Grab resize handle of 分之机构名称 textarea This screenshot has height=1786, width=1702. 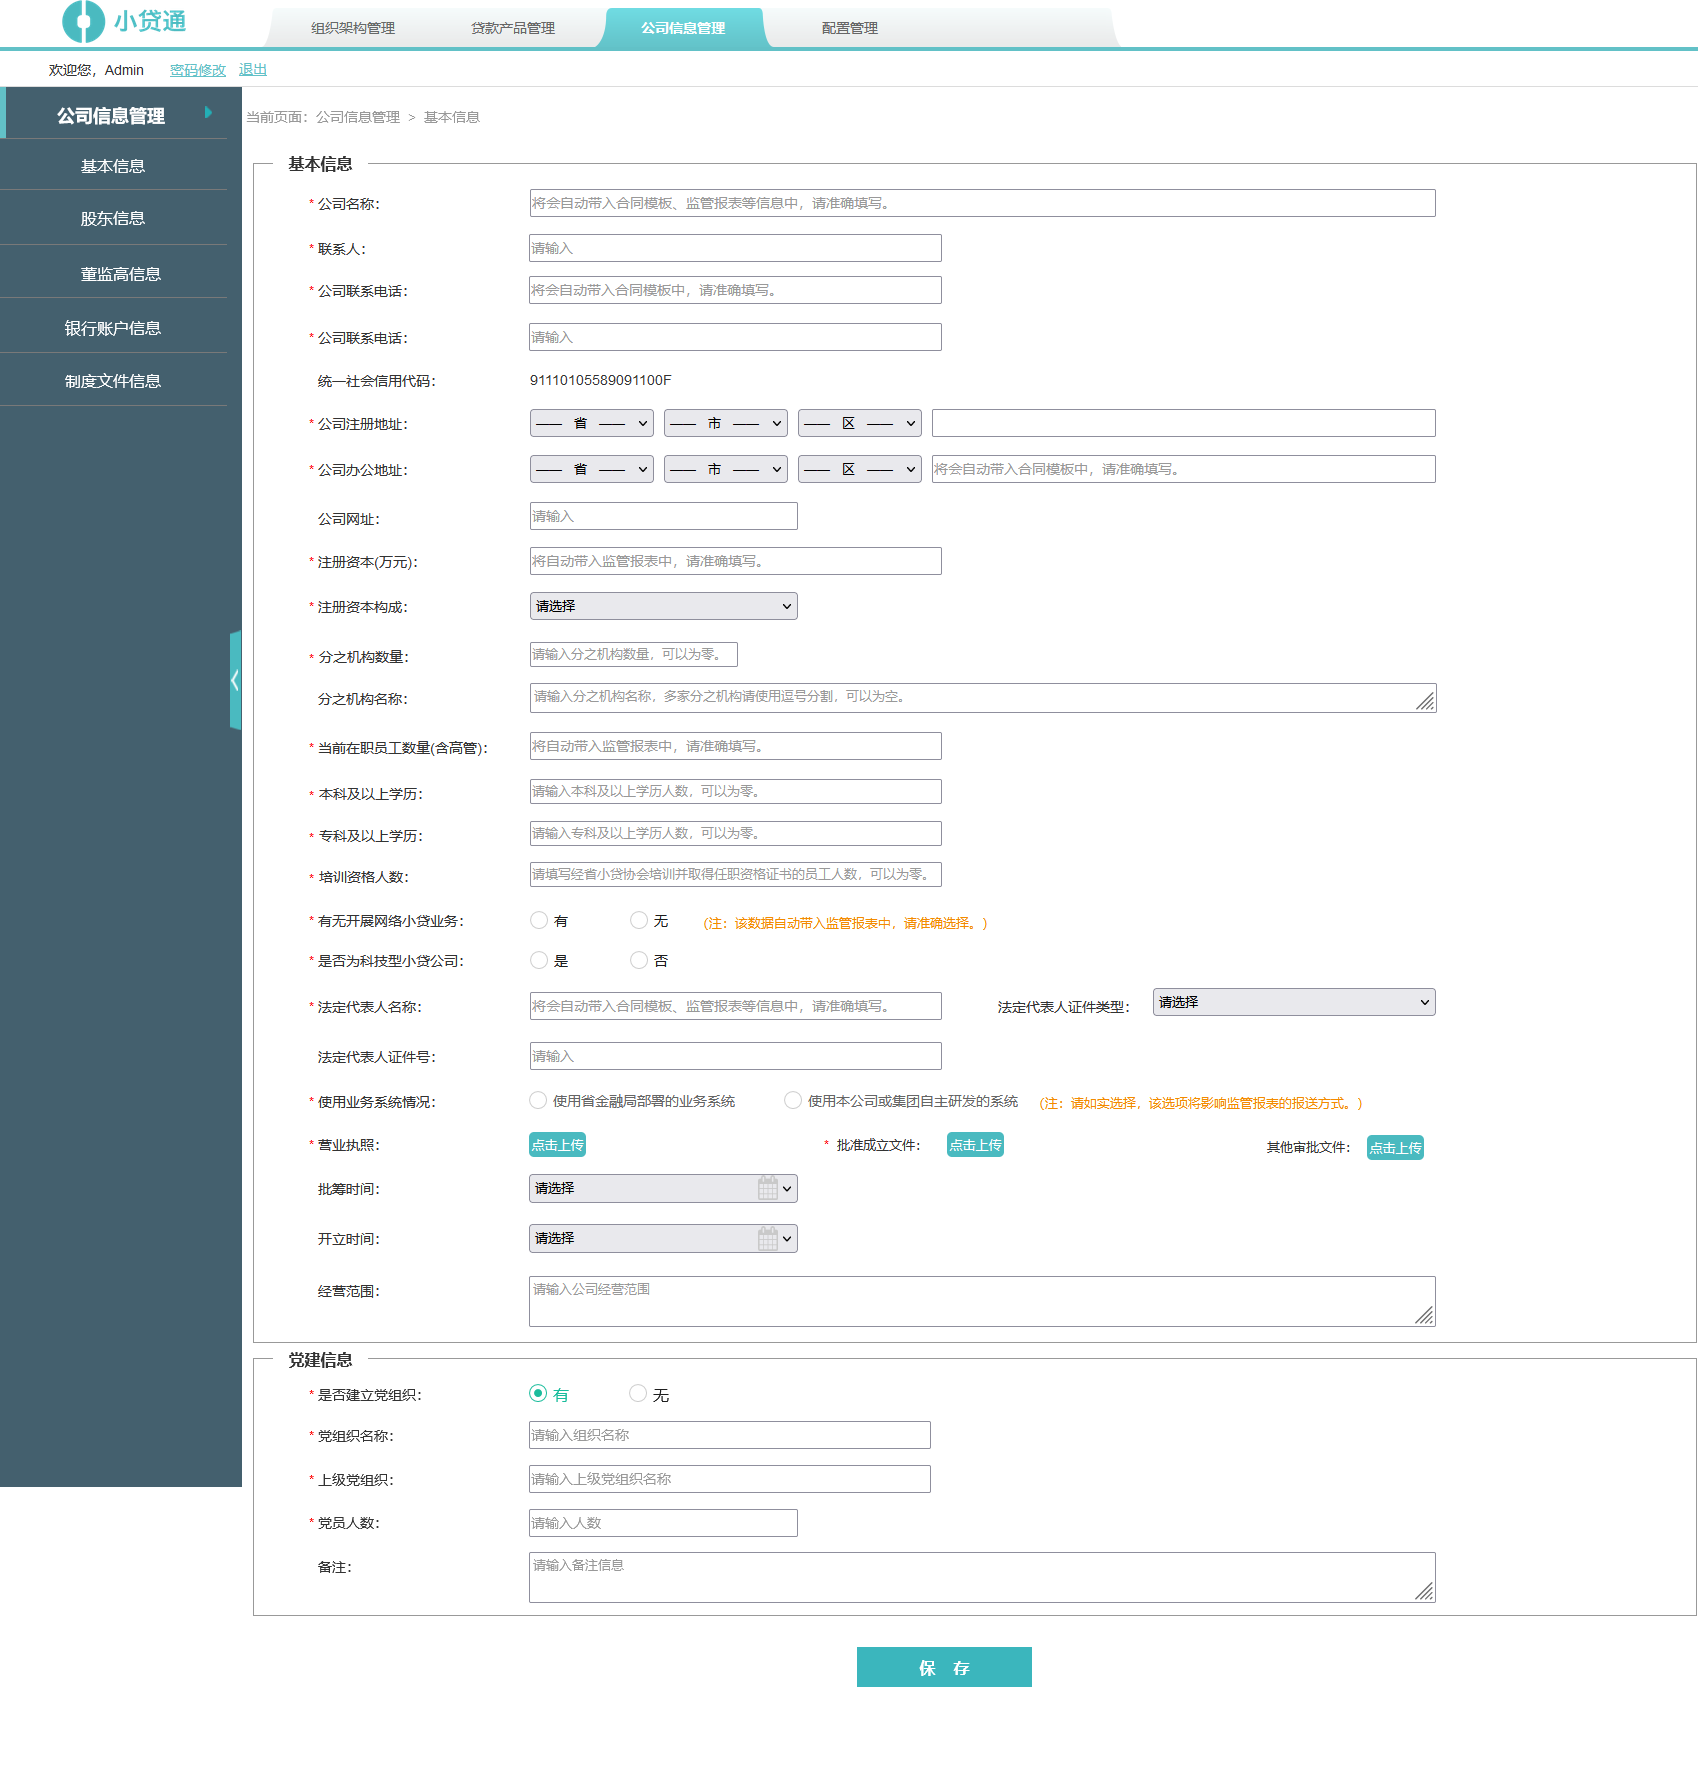[1425, 701]
